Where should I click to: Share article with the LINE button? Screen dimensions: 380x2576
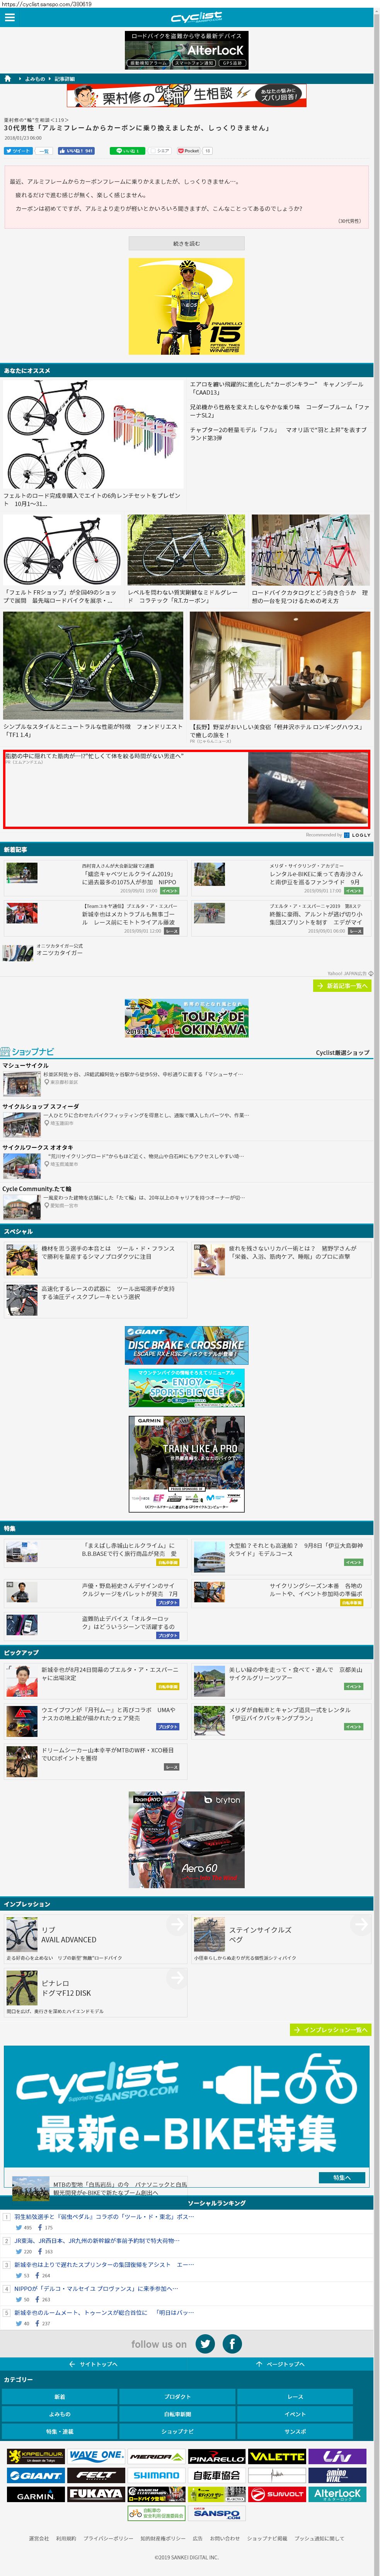click(x=127, y=151)
